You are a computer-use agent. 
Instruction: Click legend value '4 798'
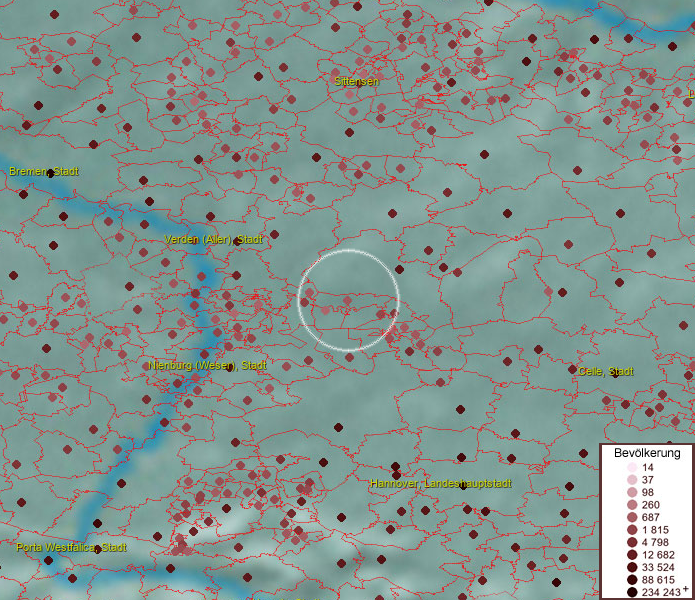(655, 542)
